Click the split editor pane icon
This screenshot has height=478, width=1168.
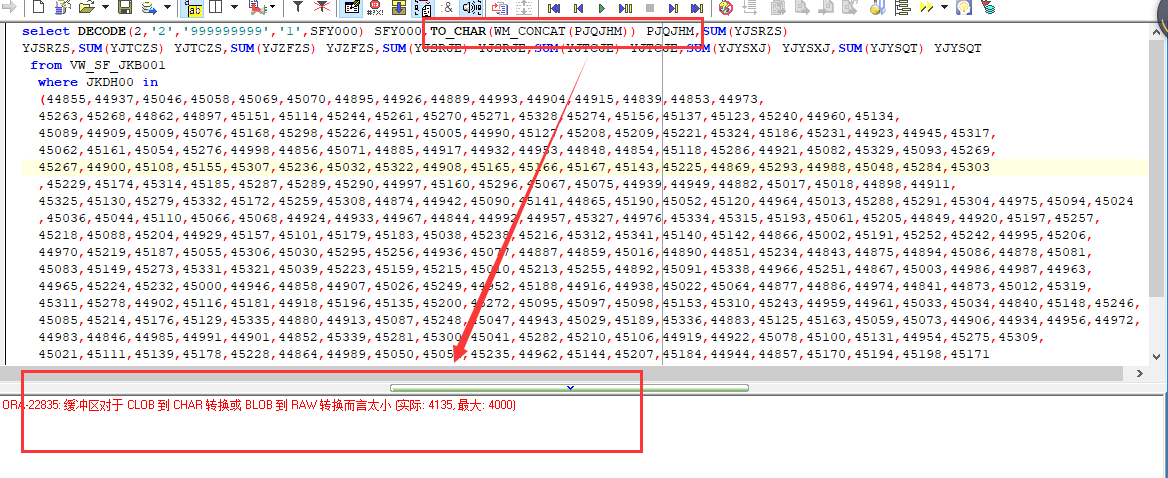[x=215, y=7]
